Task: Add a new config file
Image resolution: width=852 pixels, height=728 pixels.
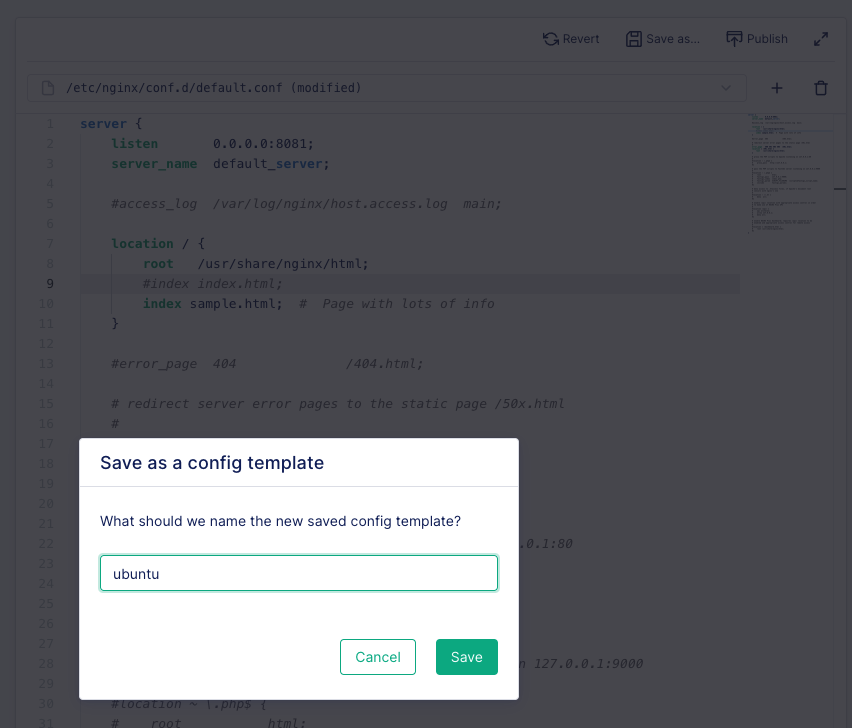Action: pos(777,88)
